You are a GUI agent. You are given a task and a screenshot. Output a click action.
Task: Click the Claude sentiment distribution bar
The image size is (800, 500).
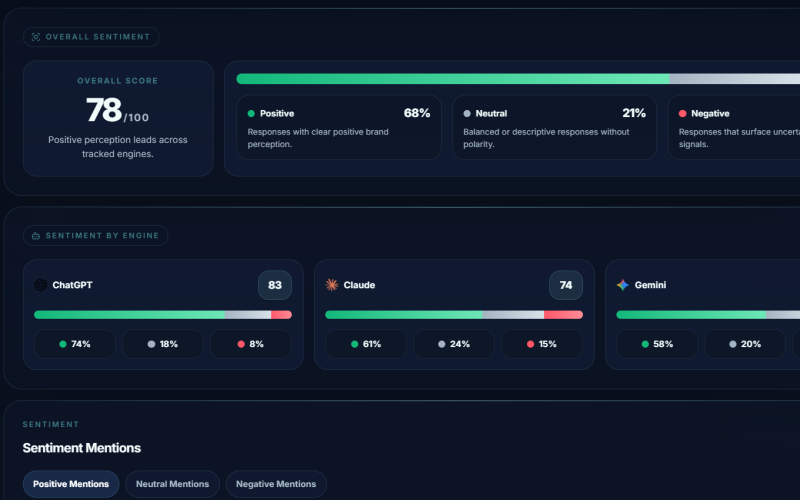pyautogui.click(x=454, y=315)
